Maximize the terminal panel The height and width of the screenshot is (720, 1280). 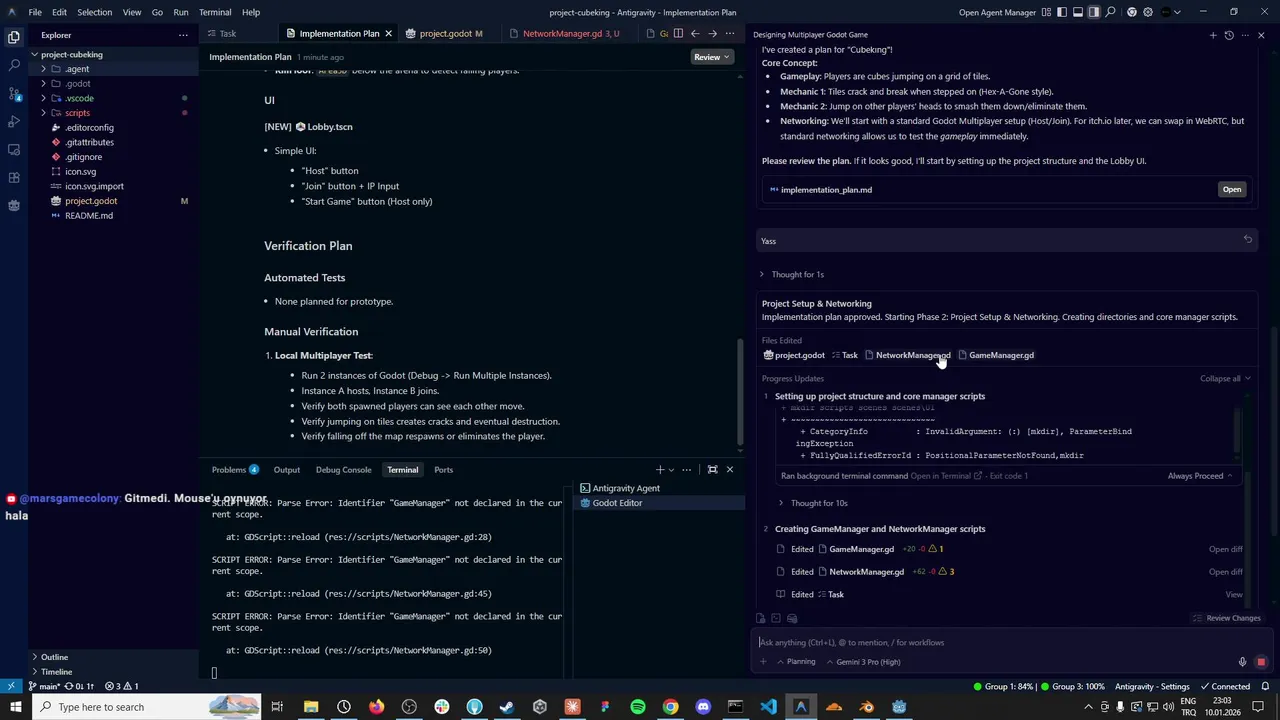(x=712, y=470)
